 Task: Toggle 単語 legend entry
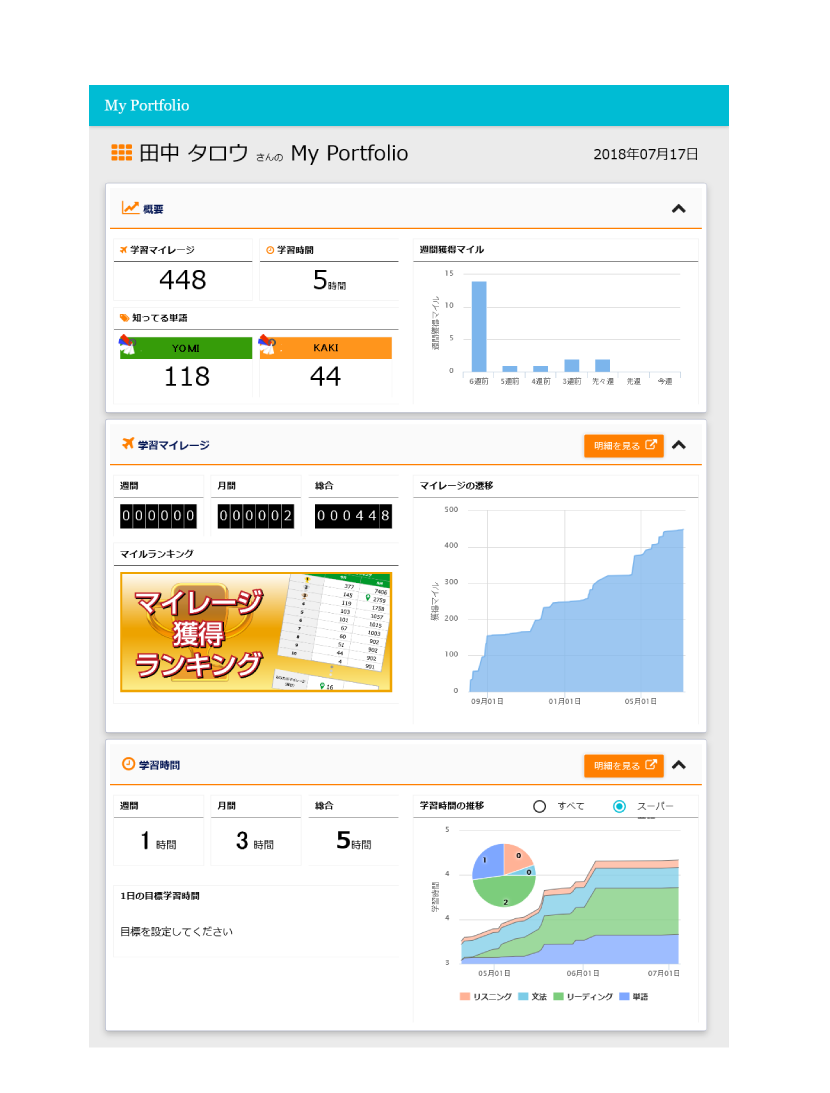pos(633,996)
